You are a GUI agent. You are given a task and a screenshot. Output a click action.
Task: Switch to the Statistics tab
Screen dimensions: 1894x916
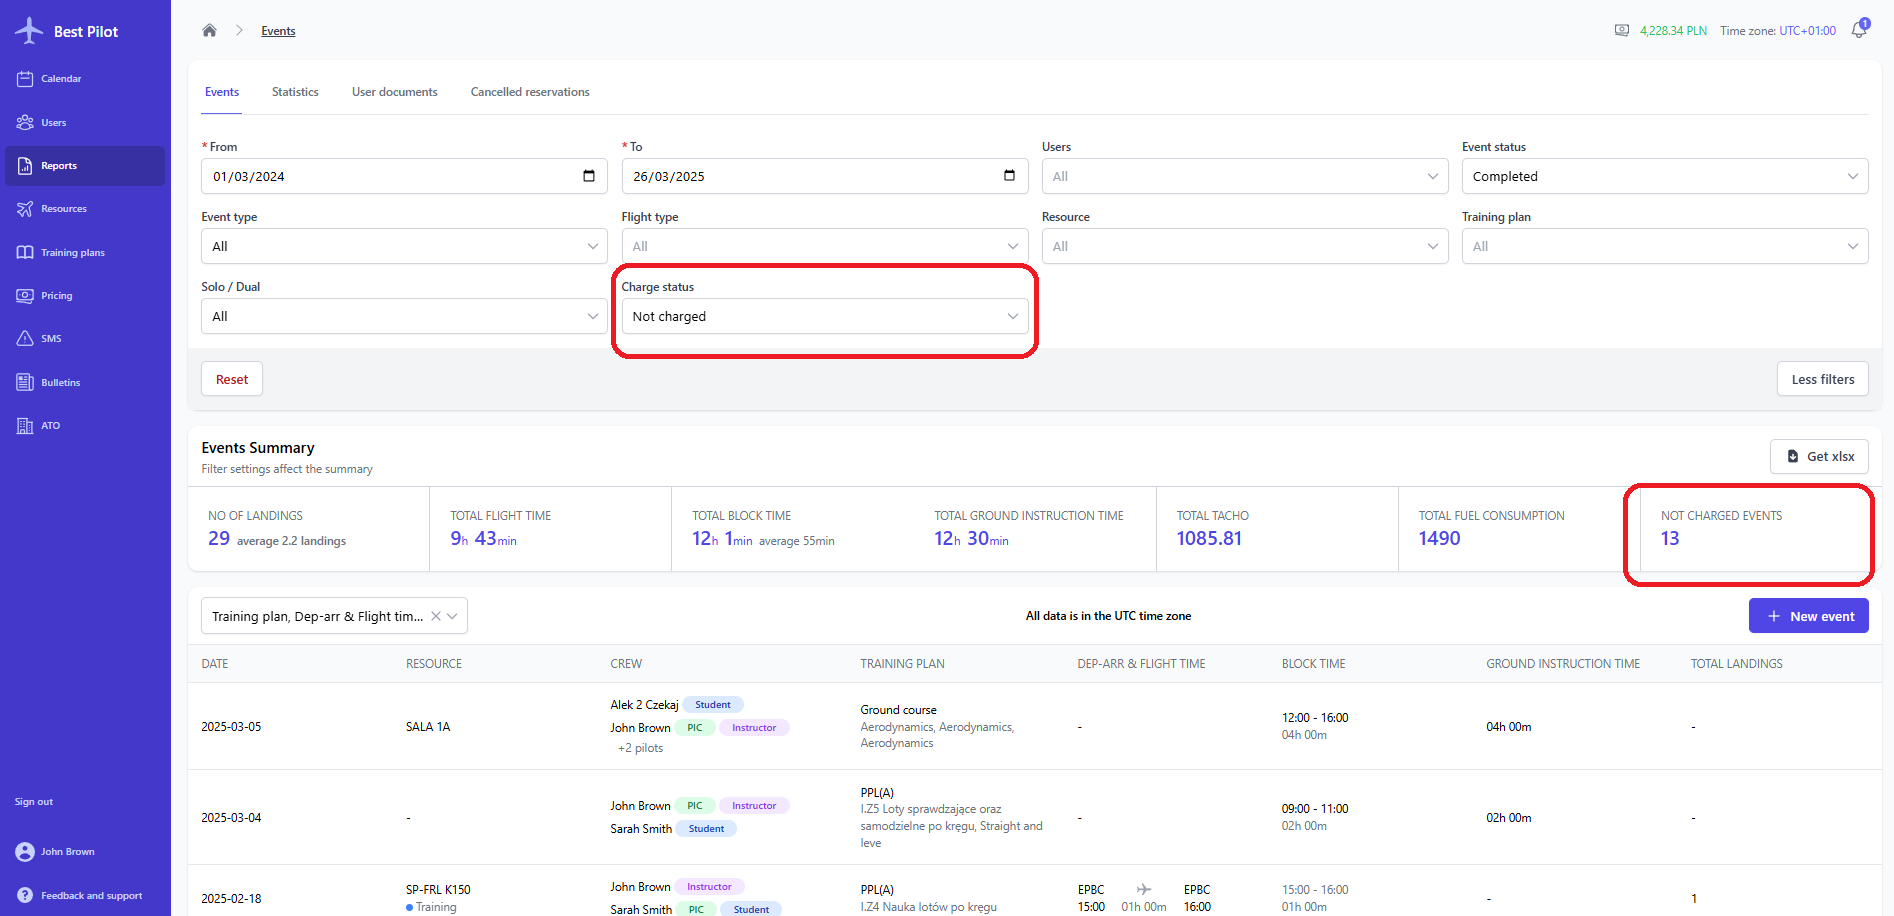click(295, 92)
